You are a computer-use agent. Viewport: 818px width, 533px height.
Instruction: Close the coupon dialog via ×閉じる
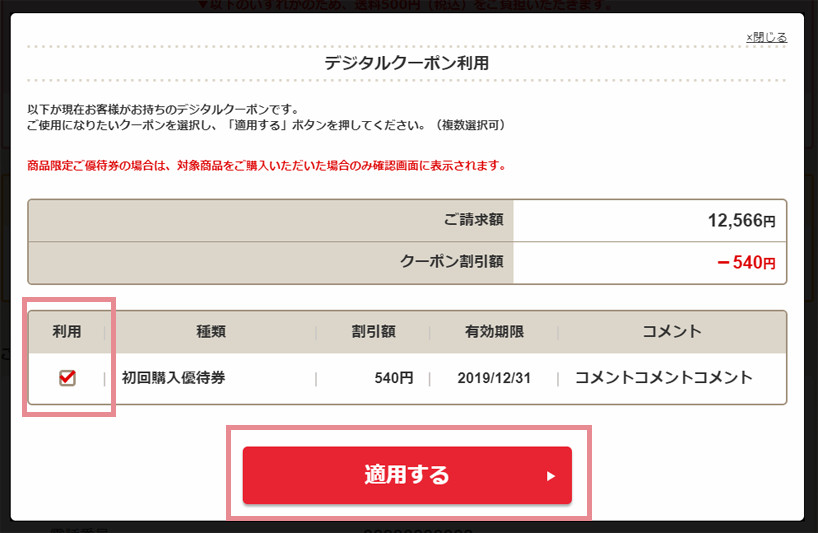point(766,37)
